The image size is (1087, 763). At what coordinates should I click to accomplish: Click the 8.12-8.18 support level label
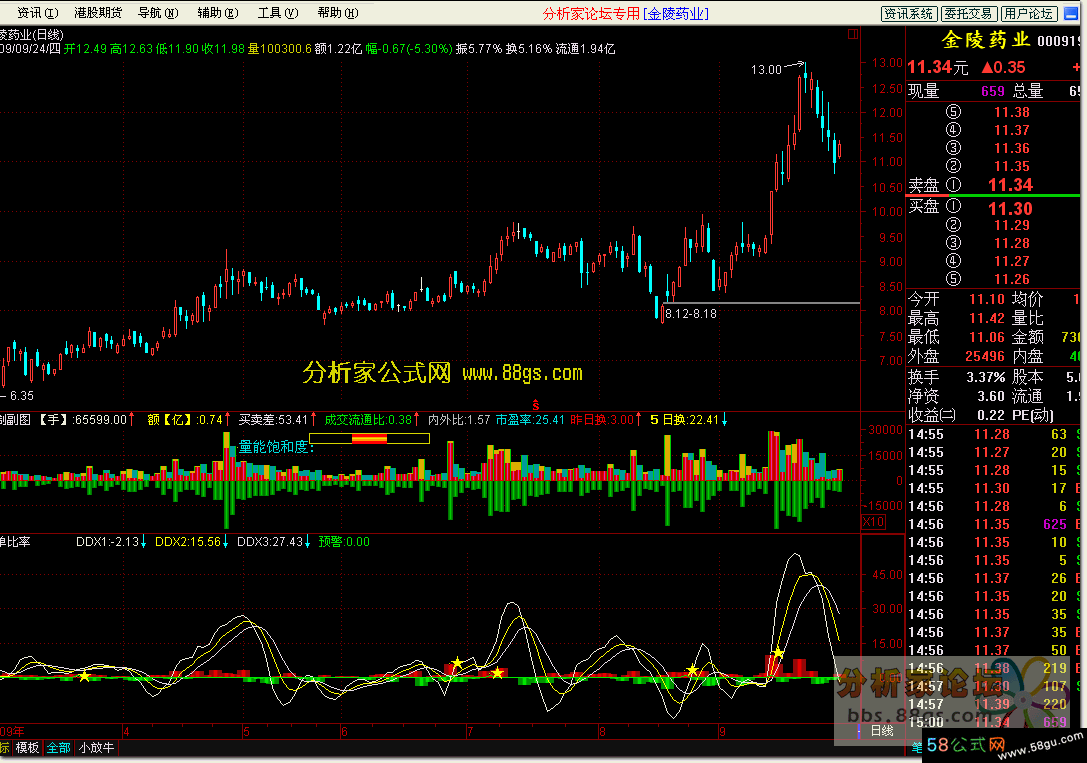click(690, 314)
